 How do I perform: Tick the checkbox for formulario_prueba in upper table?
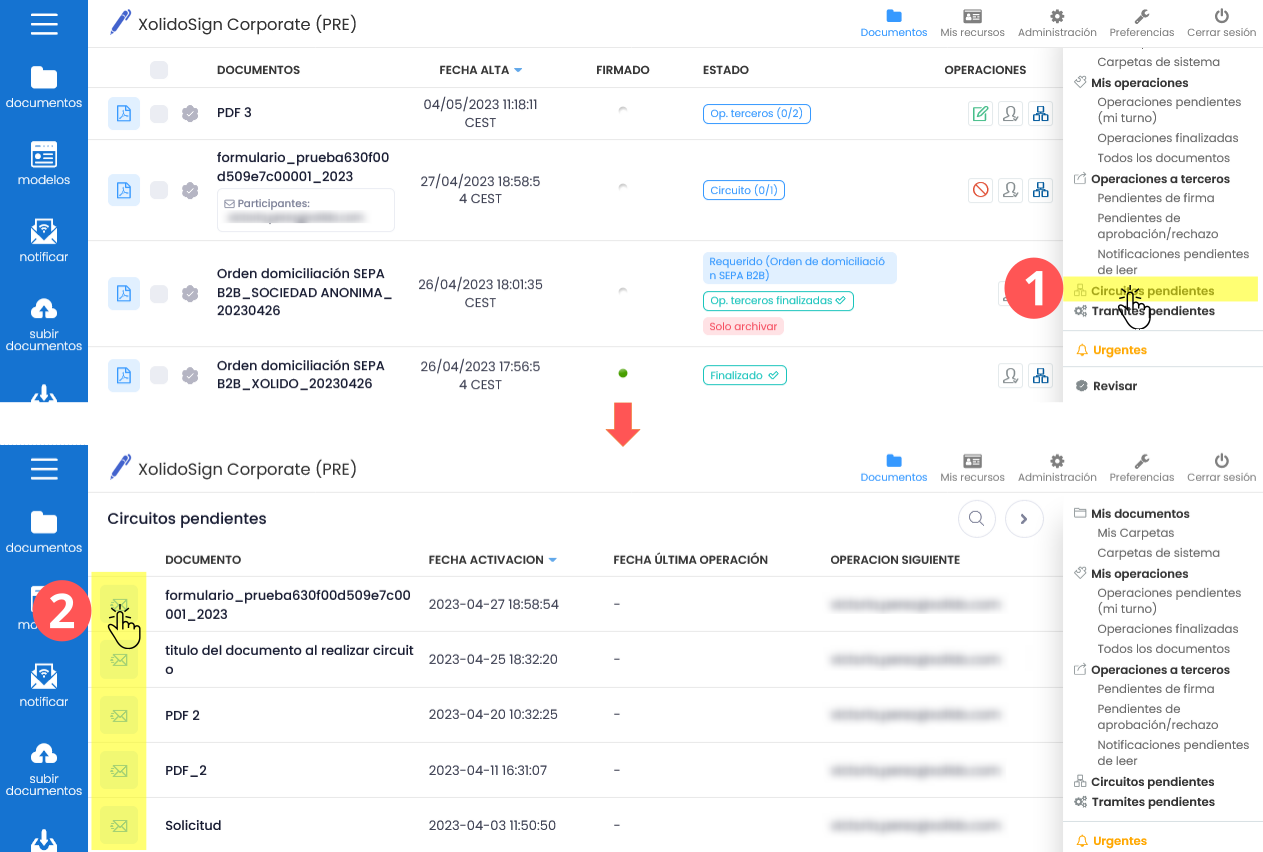[159, 190]
